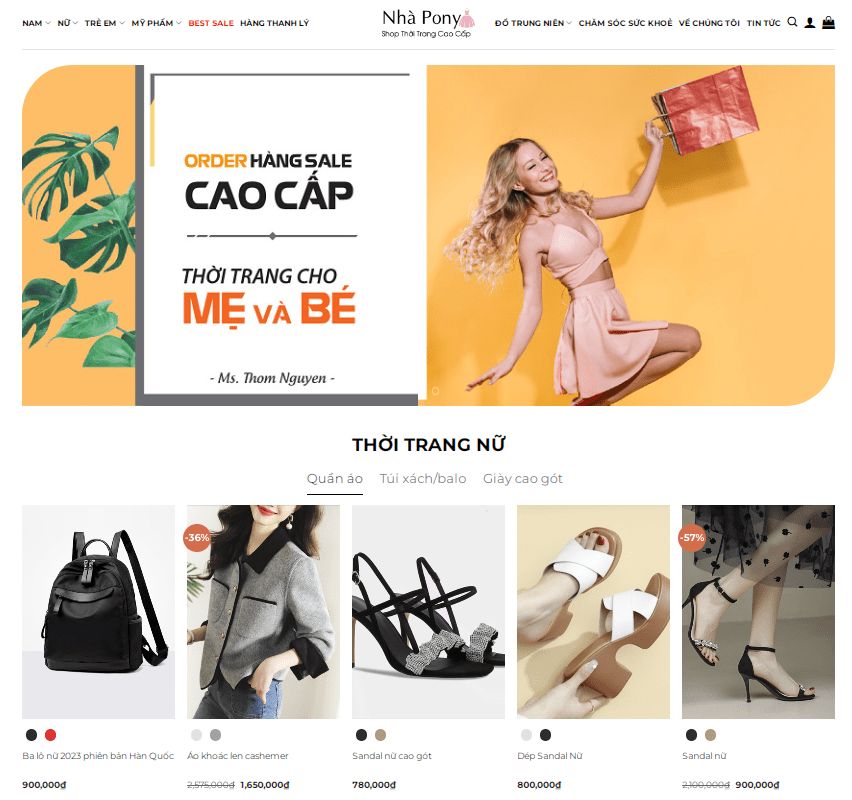The image size is (852, 800).
Task: Choose beige swatch under Sandal nữ cao gót
Action: [x=380, y=735]
